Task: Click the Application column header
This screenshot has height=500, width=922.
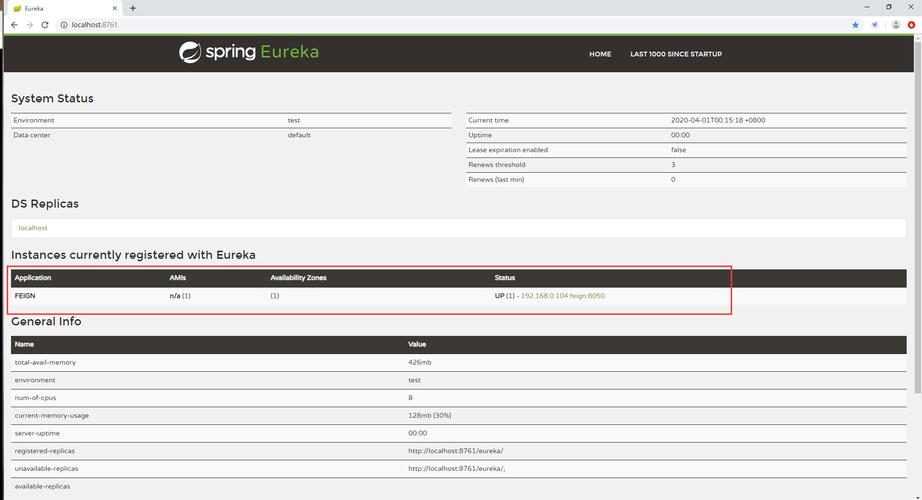Action: [33, 278]
